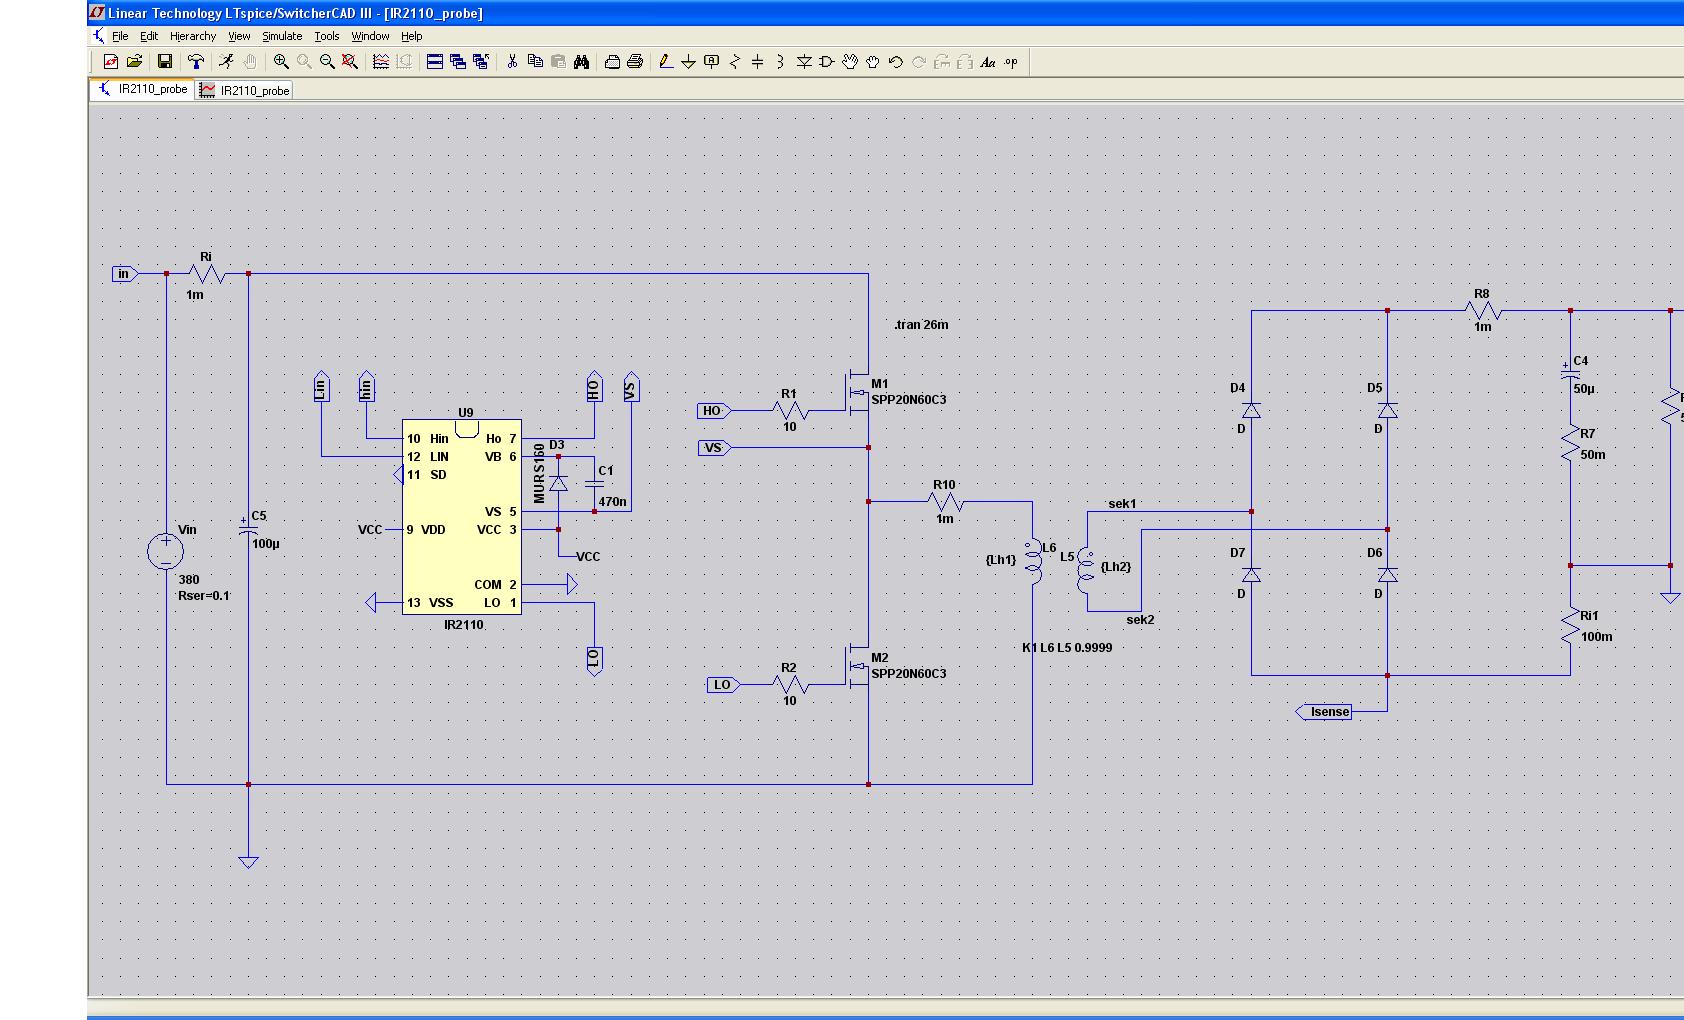The height and width of the screenshot is (1020, 1684).
Task: Select the drag hand tool
Action: point(873,62)
